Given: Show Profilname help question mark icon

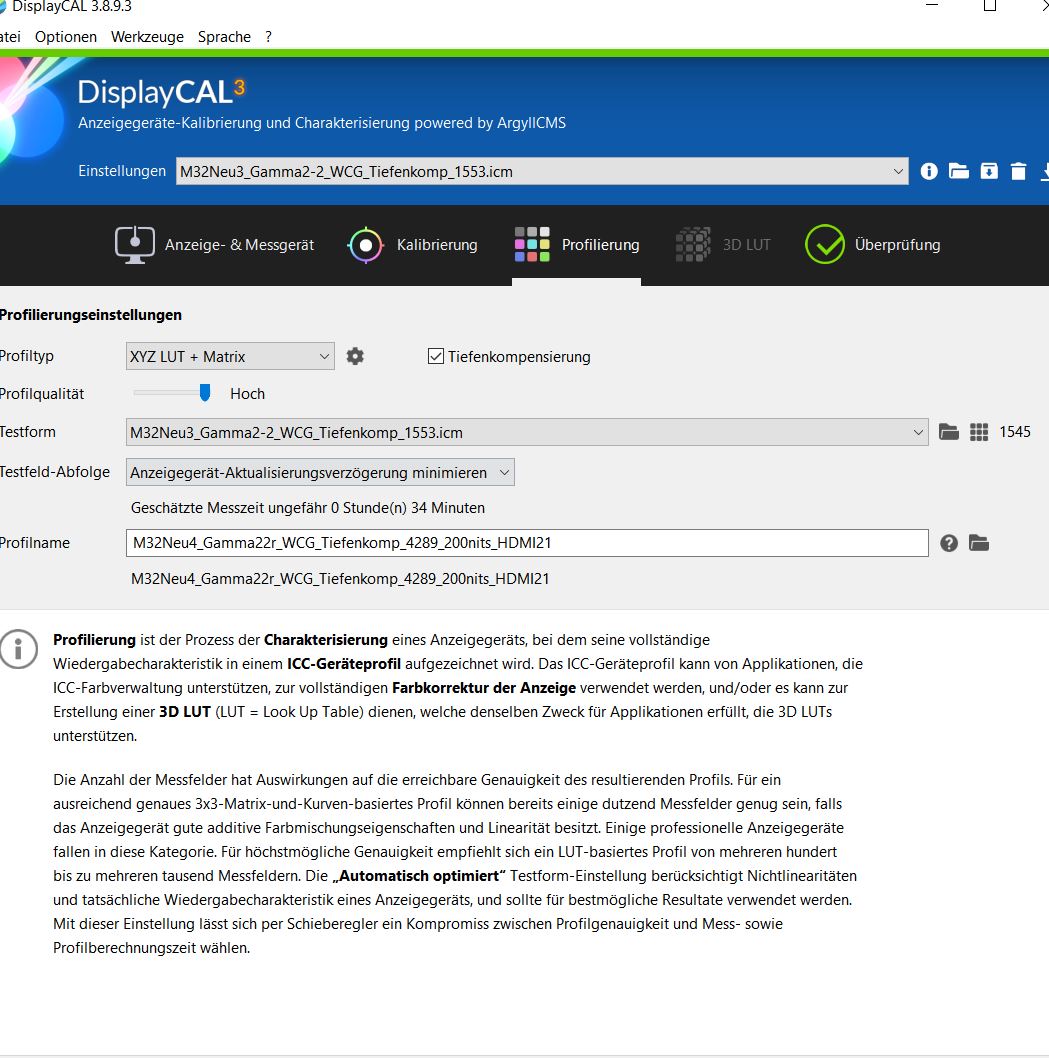Looking at the screenshot, I should click(949, 543).
